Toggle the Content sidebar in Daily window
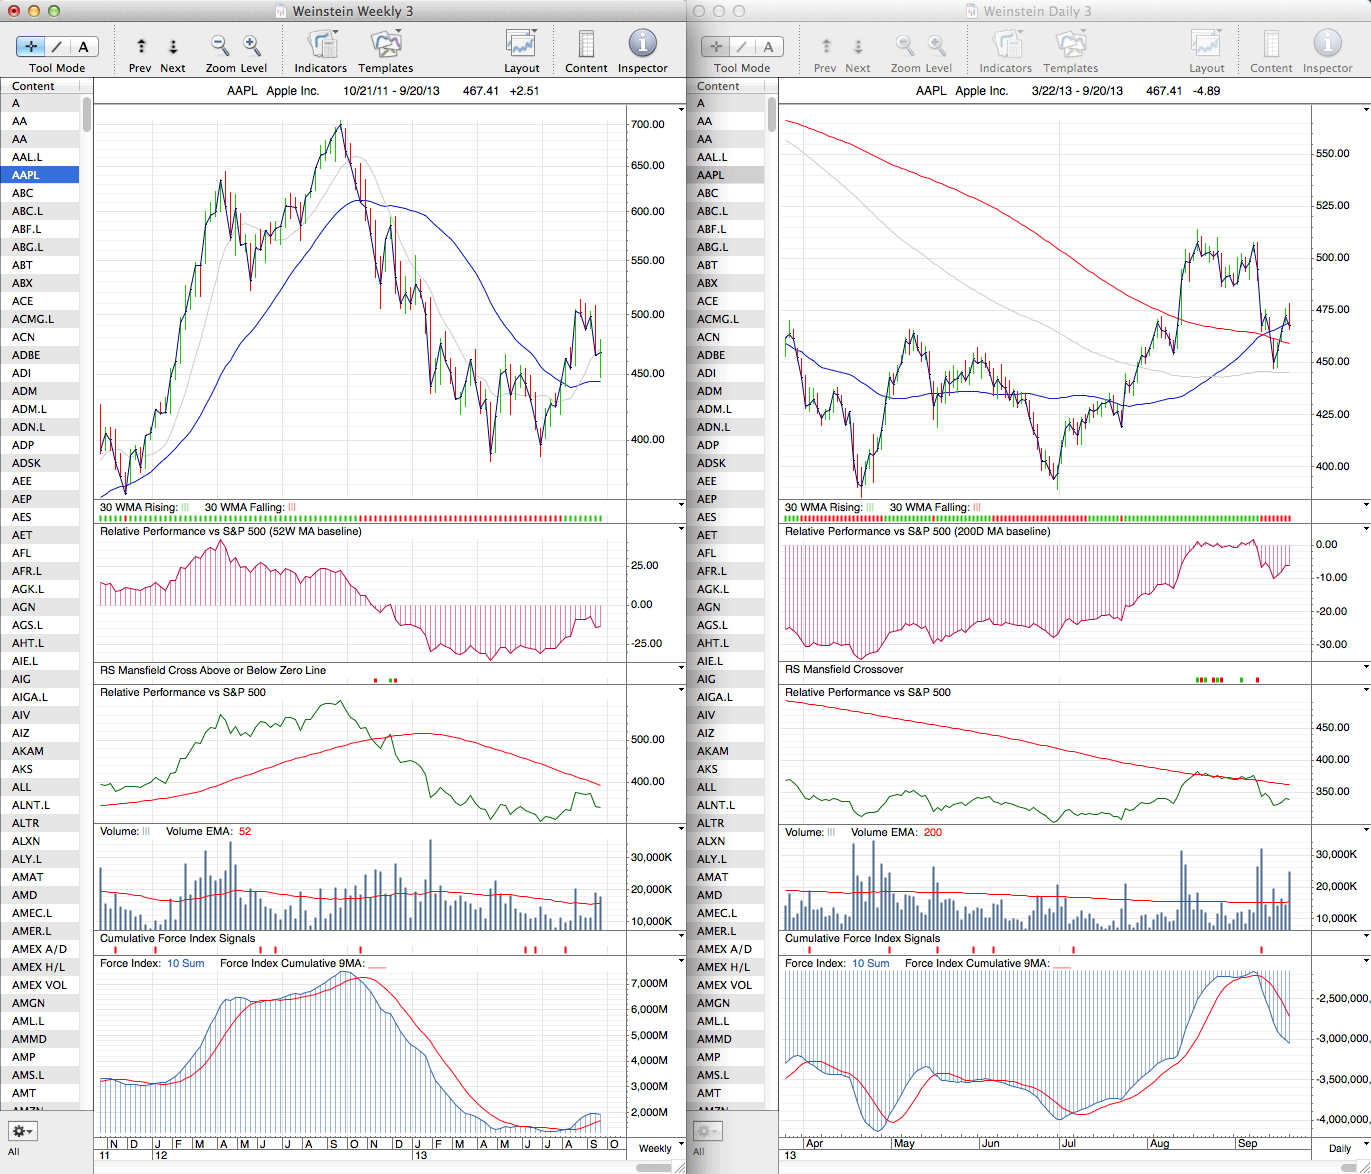The image size is (1371, 1174). click(1271, 45)
